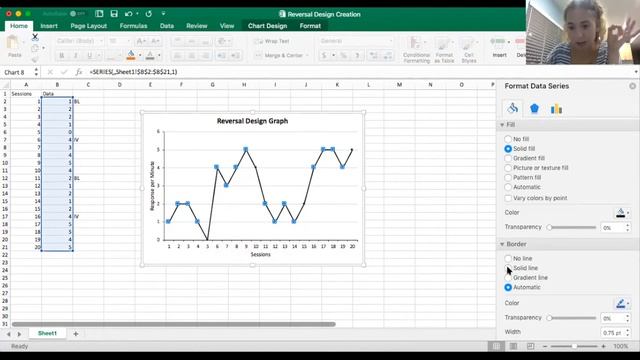Expand the formula bar arrow
Screen dimensions: 640x360
[x=636, y=72]
